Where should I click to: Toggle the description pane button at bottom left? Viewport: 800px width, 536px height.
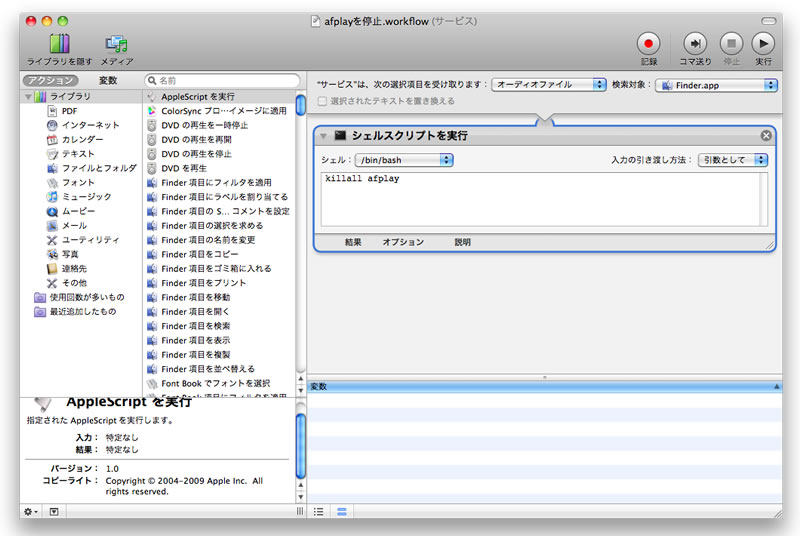[54, 511]
